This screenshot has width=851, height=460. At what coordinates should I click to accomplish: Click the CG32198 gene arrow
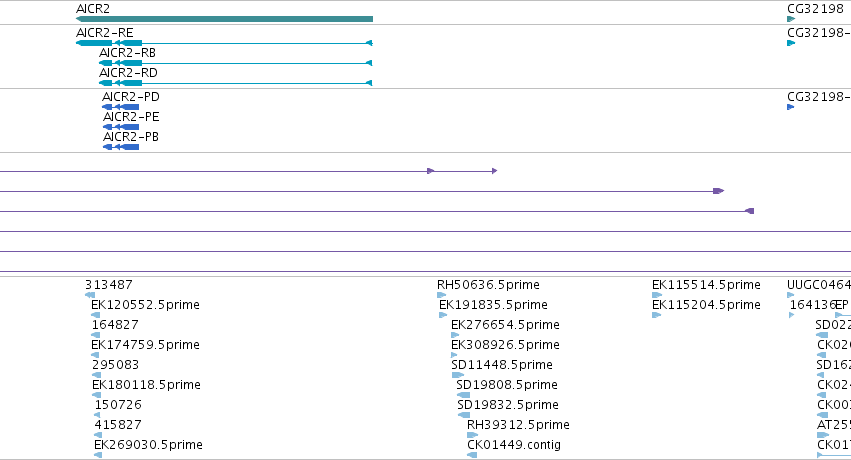tap(791, 19)
